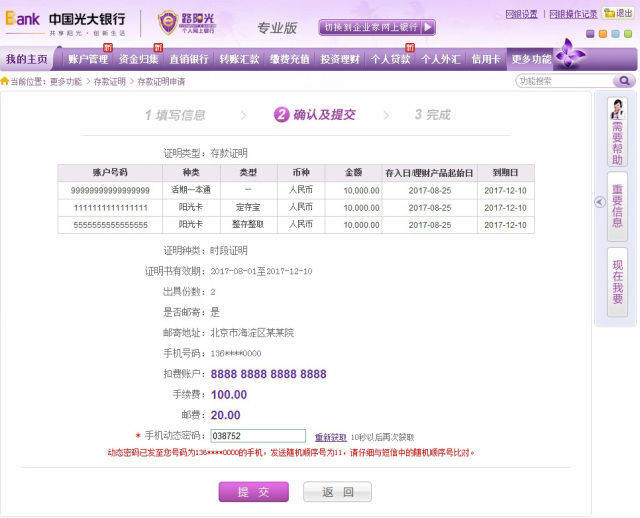640x518 pixels.
Task: Open the 更多功能 menu
Action: pyautogui.click(x=531, y=59)
